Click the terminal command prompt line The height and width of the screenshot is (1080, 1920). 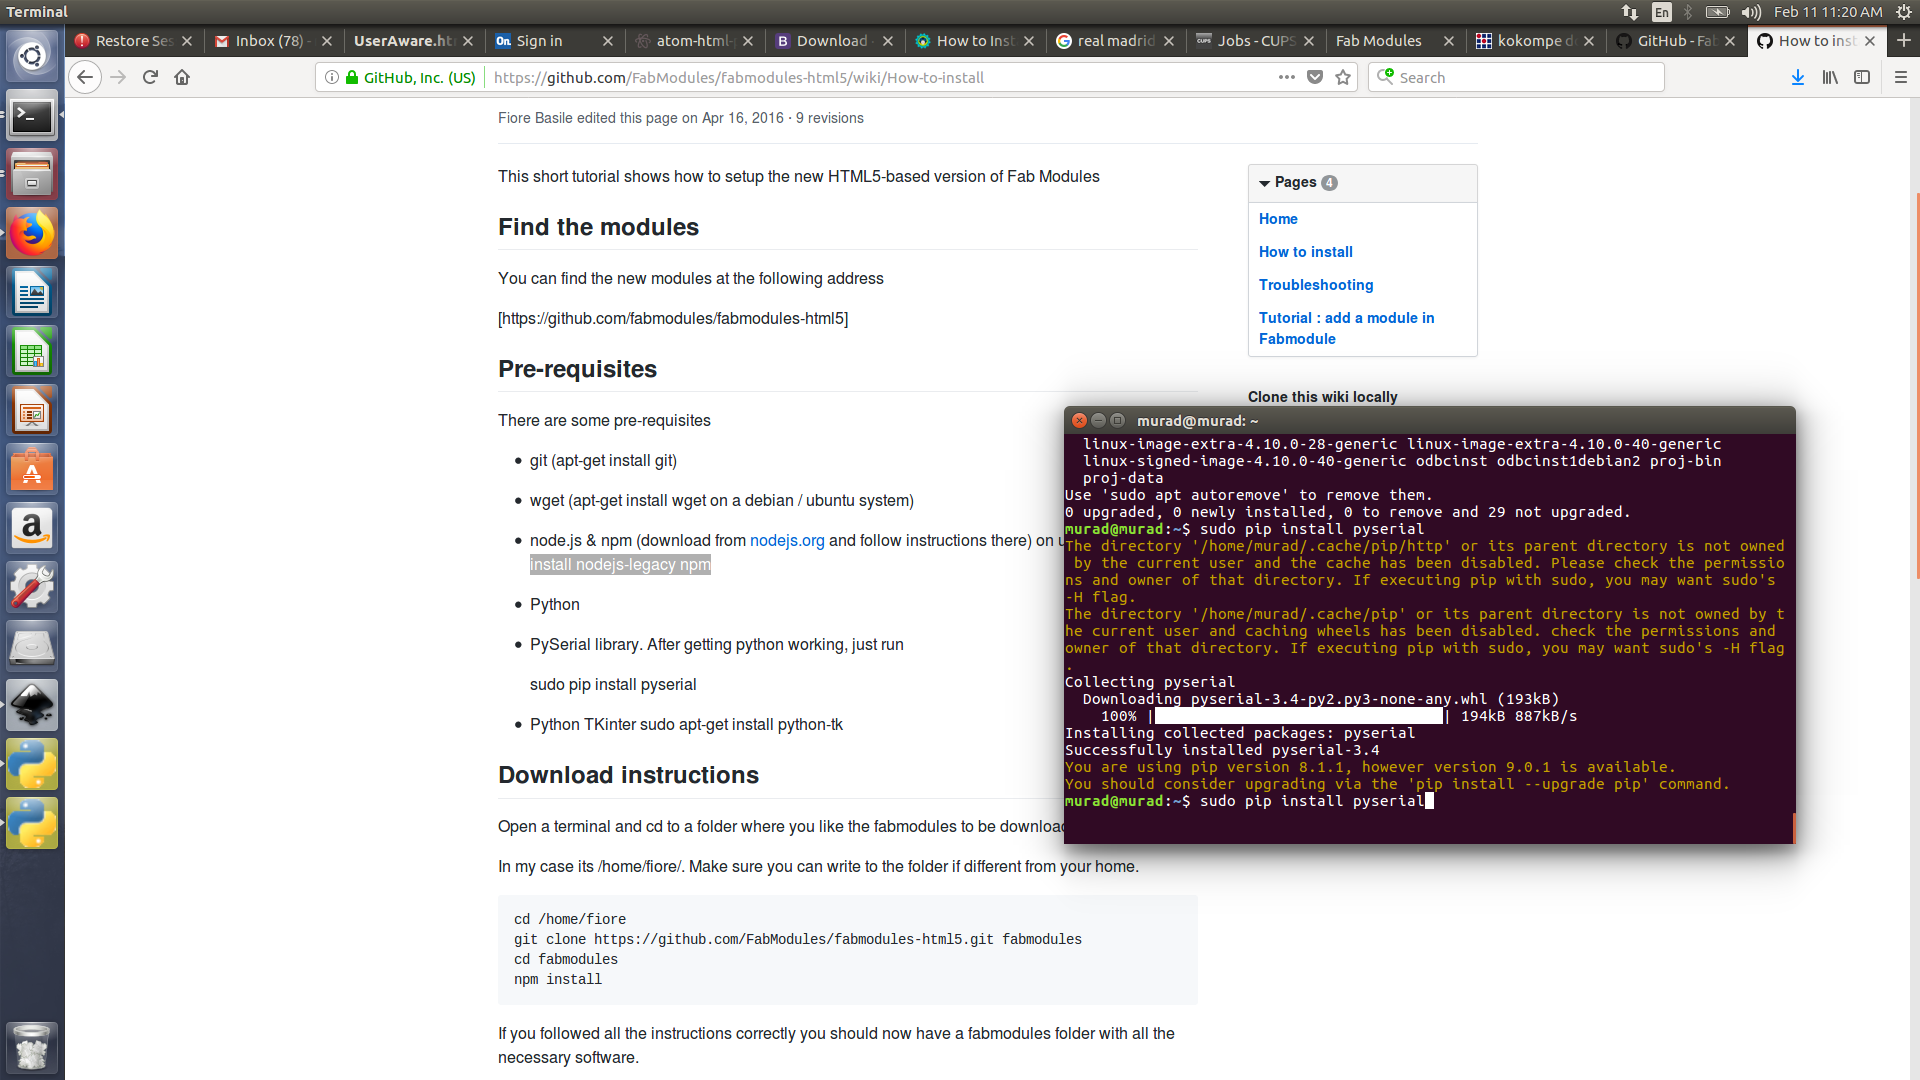(x=1249, y=801)
